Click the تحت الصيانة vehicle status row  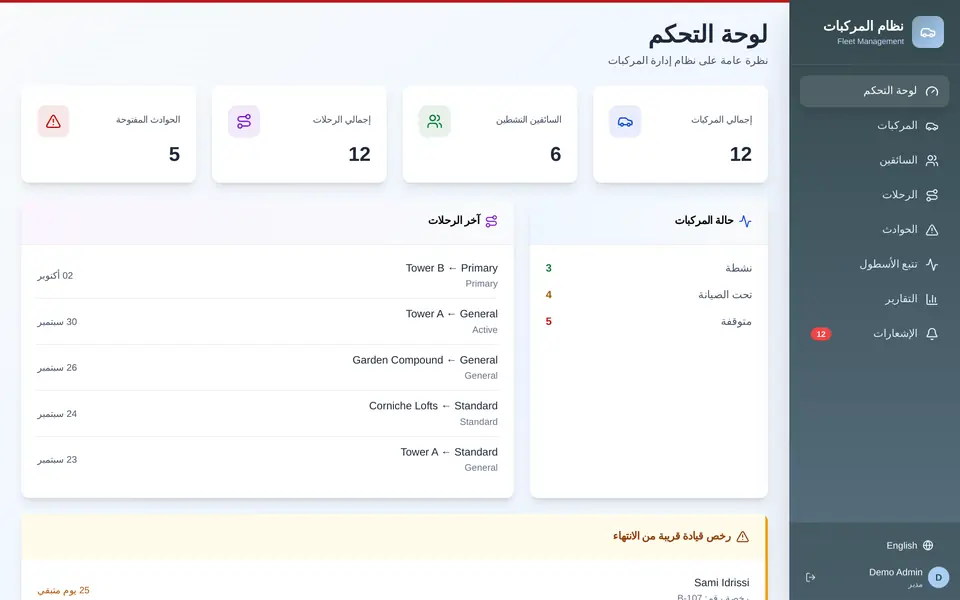pos(648,295)
